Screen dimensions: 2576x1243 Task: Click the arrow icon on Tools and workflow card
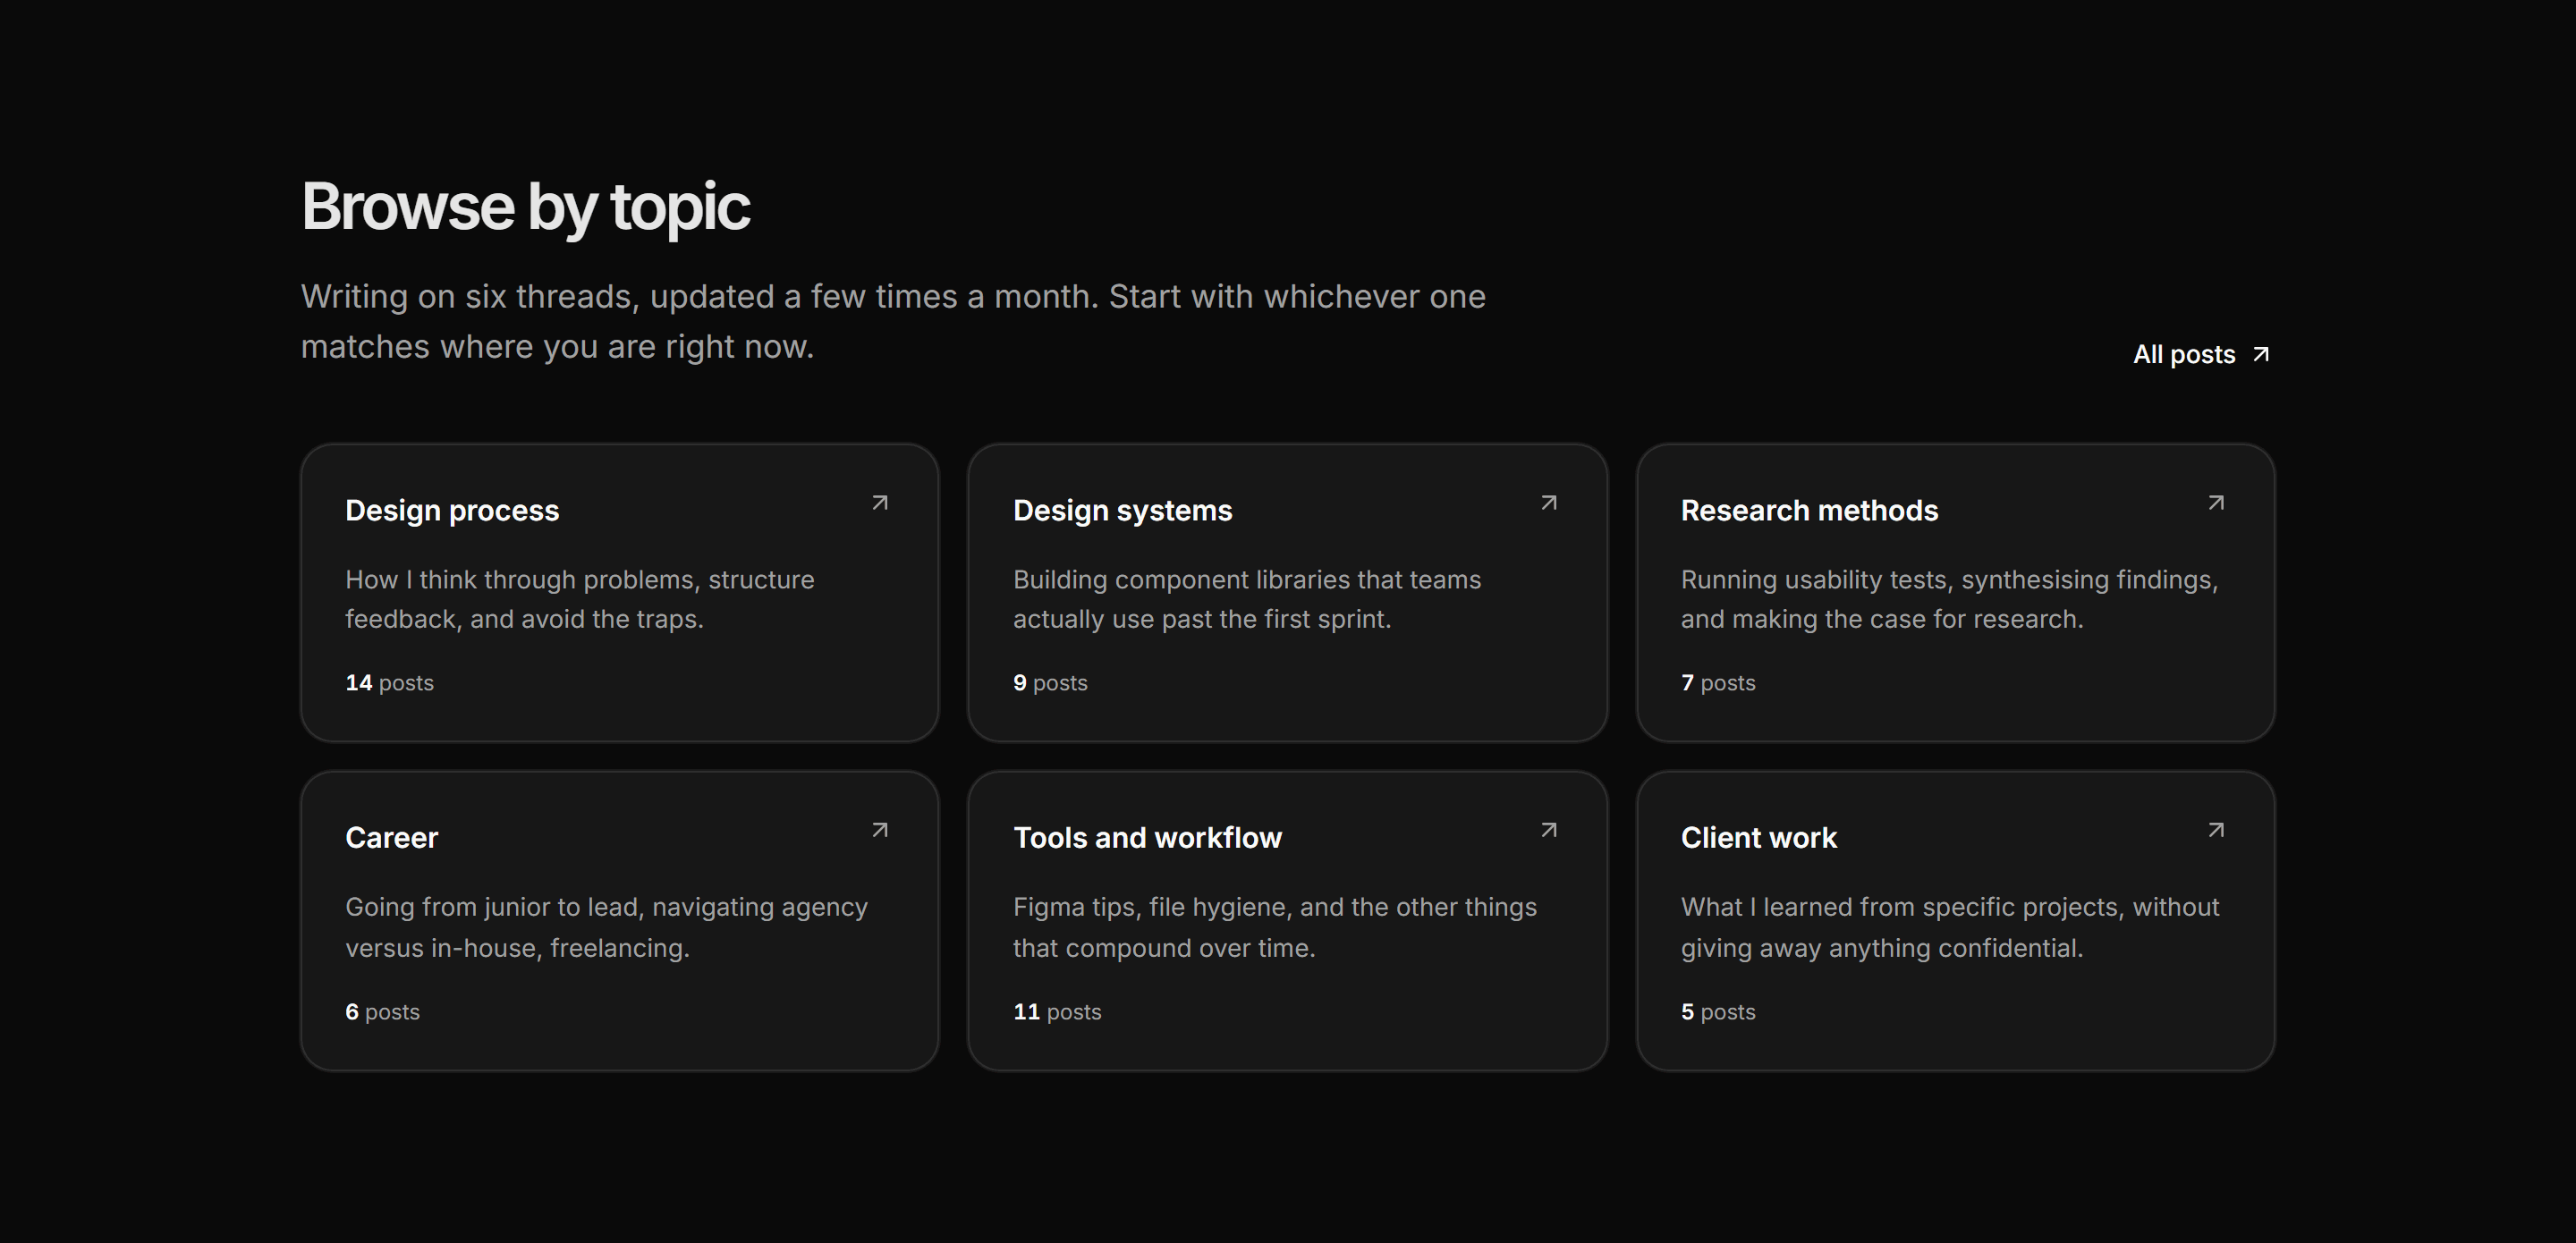point(1549,830)
